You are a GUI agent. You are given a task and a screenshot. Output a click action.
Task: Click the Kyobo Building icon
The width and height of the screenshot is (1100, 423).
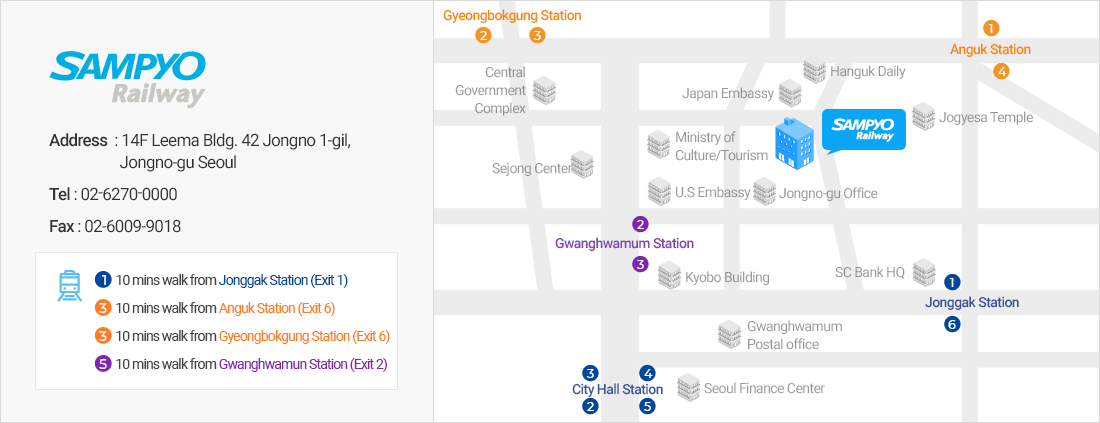pos(670,276)
